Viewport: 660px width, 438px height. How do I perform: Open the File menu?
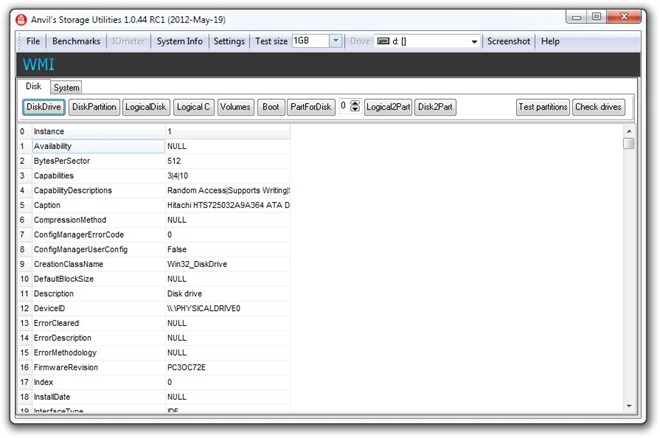pyautogui.click(x=33, y=41)
